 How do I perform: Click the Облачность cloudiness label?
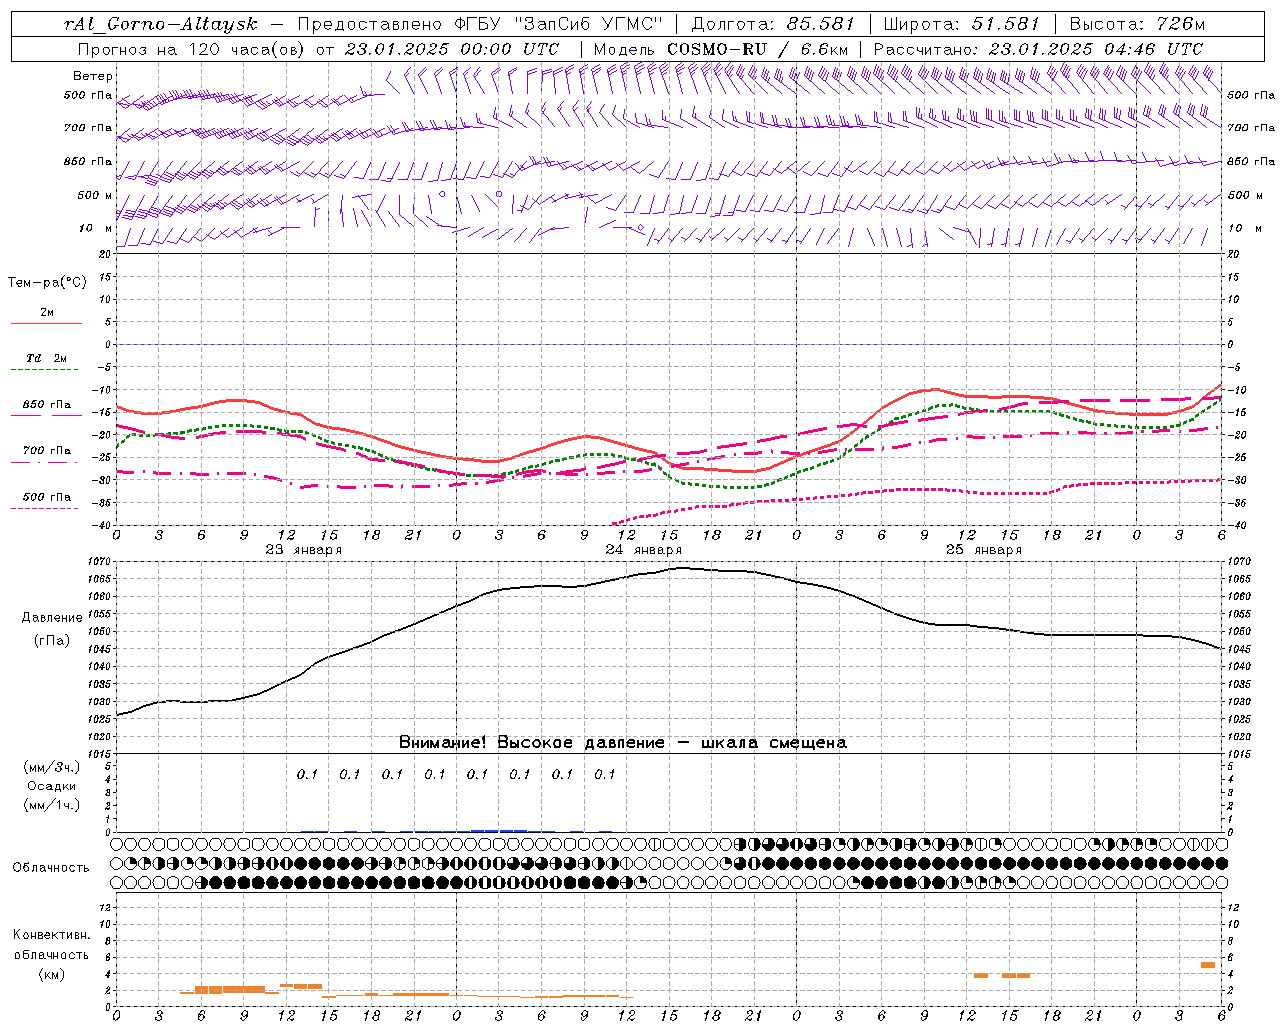pos(51,868)
